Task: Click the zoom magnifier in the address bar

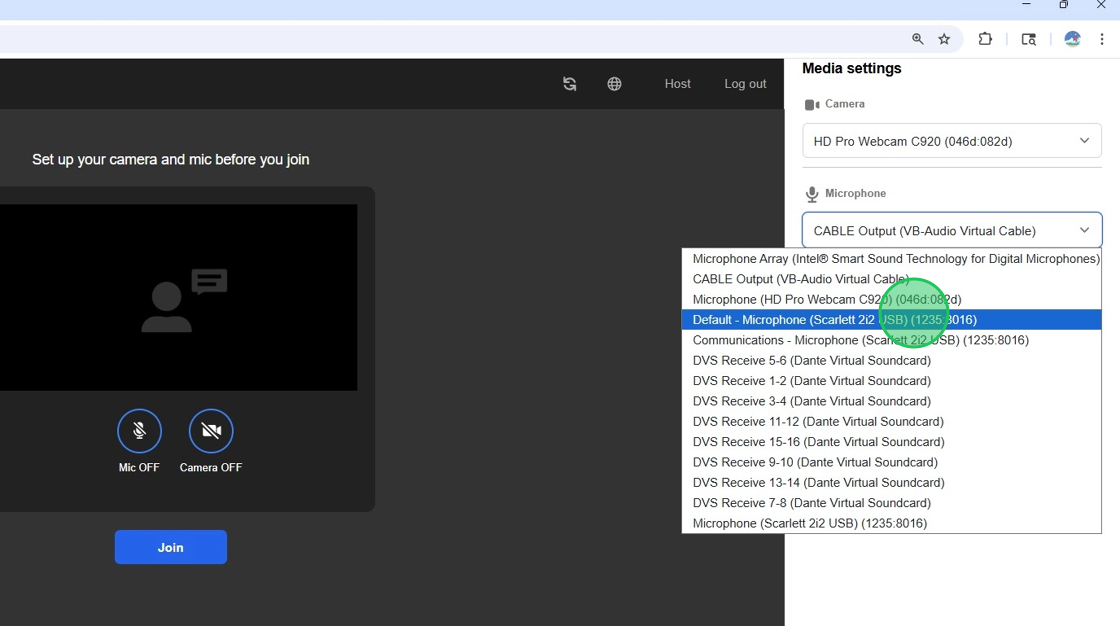Action: coord(917,38)
